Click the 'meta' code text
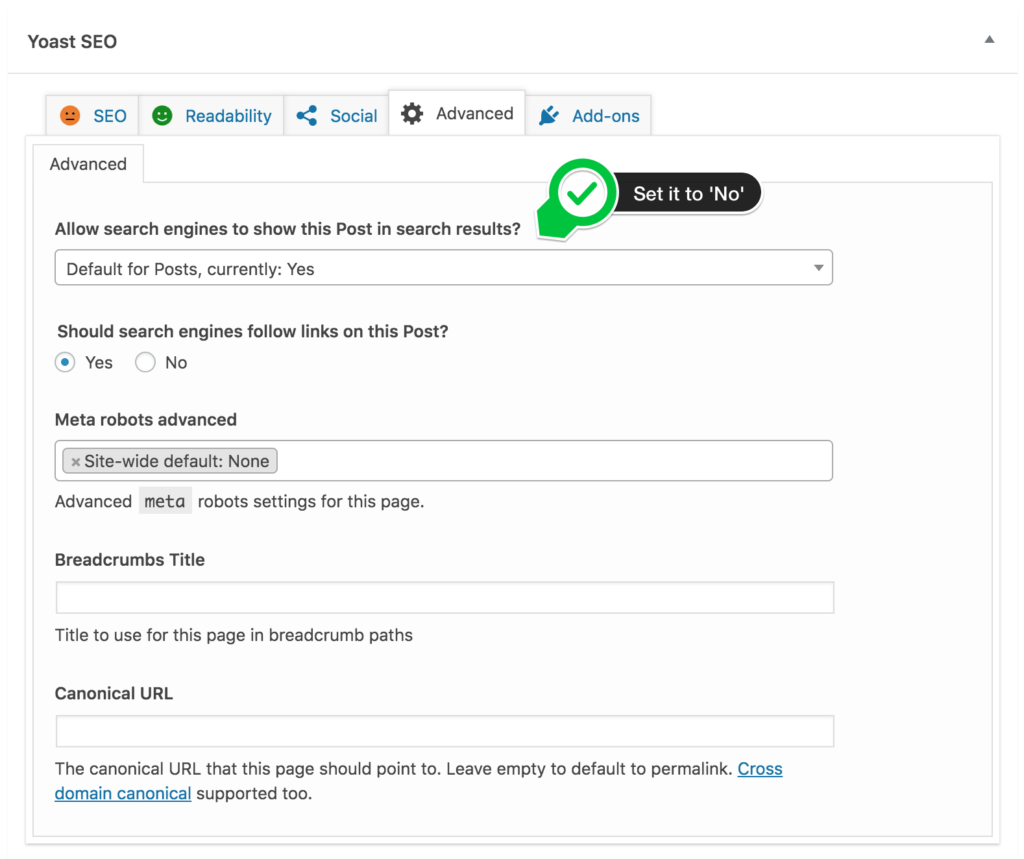This screenshot has height=859, width=1024. 165,501
